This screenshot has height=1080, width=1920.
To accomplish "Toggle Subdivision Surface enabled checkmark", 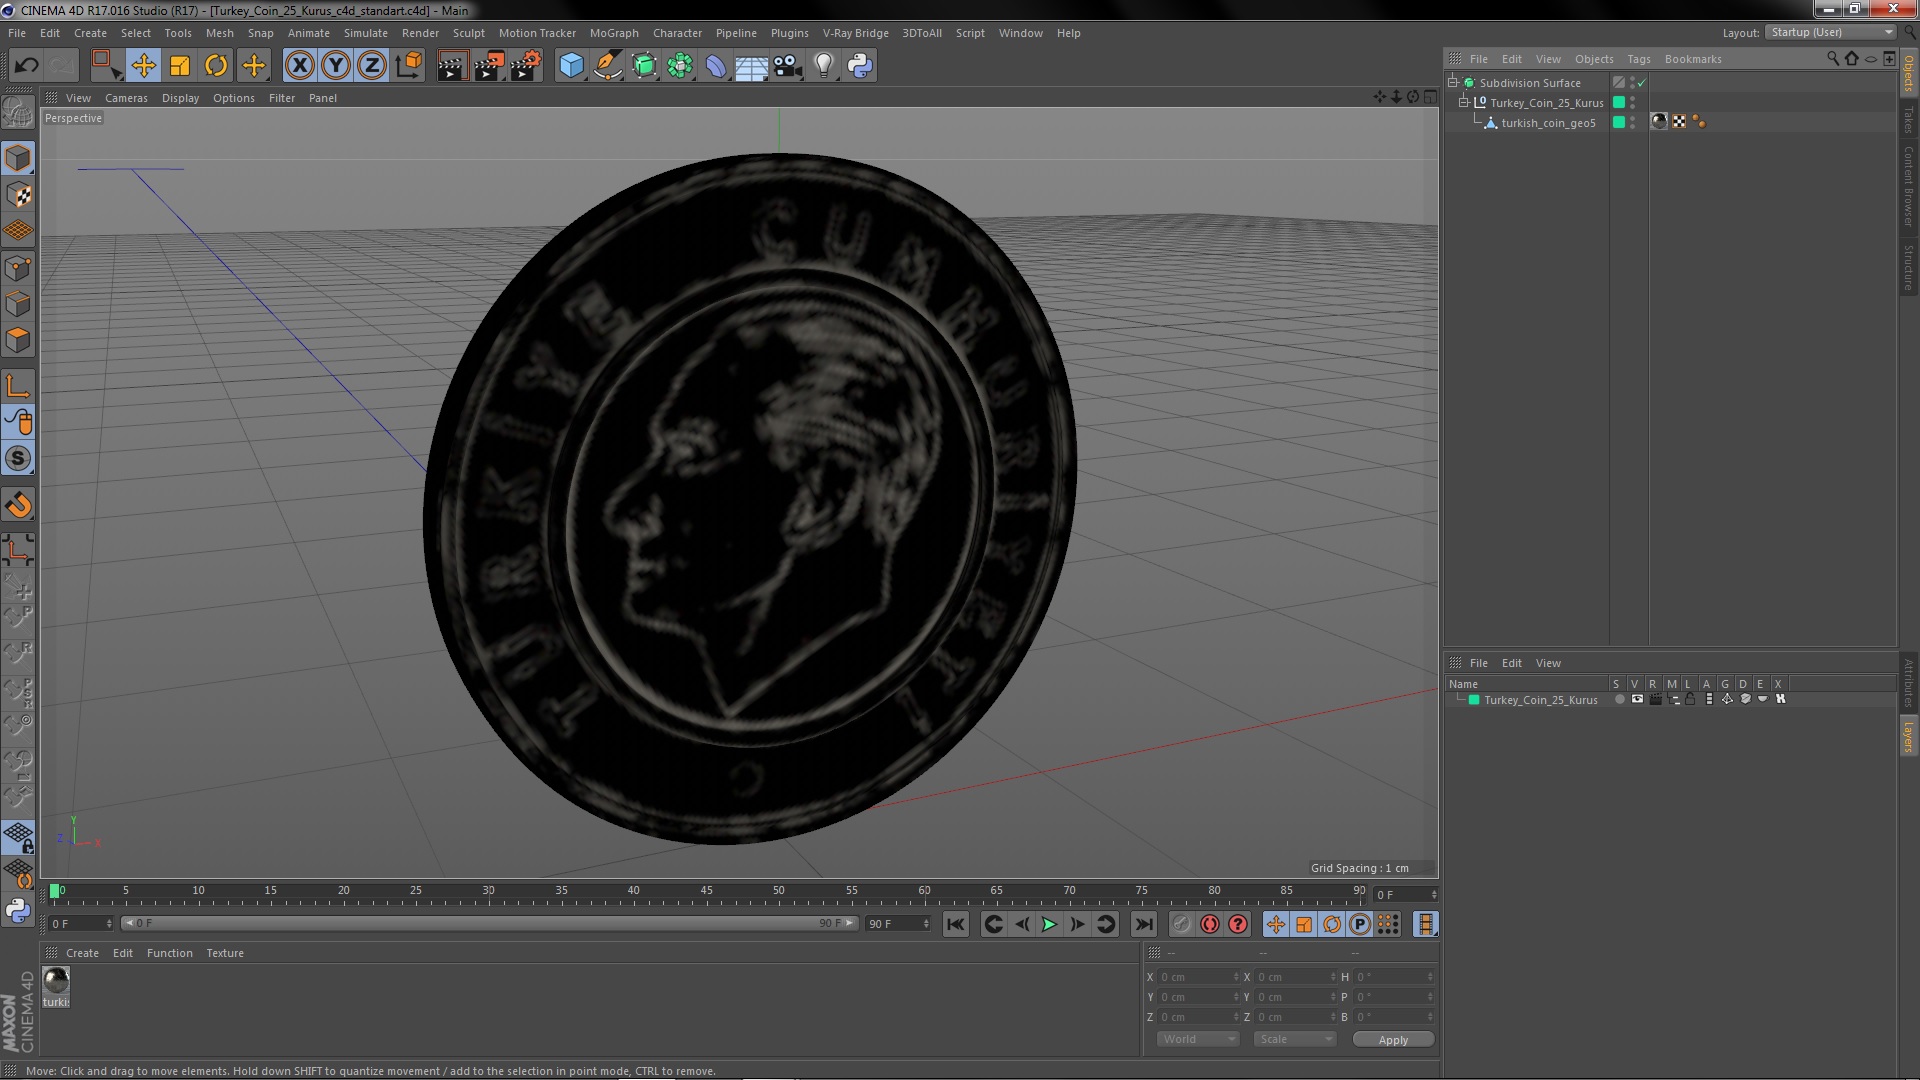I will pyautogui.click(x=1641, y=83).
